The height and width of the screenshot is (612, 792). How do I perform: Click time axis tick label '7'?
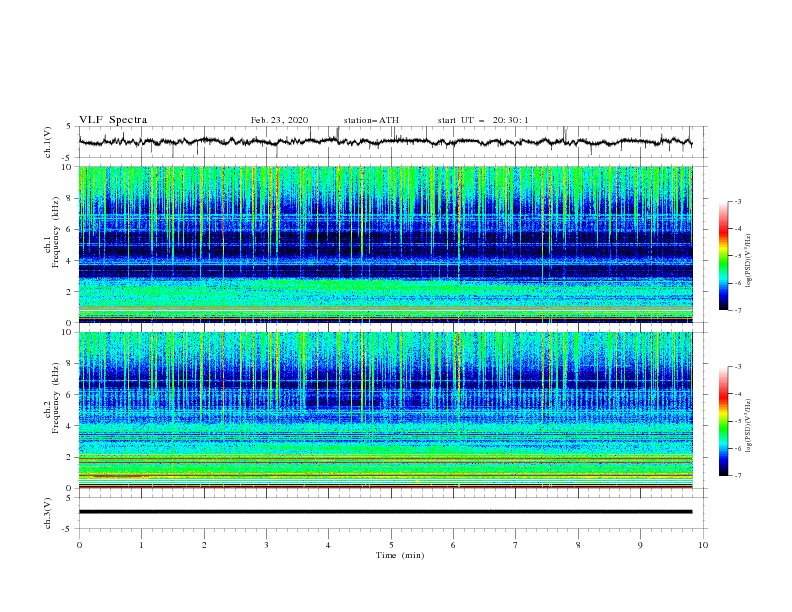(516, 545)
